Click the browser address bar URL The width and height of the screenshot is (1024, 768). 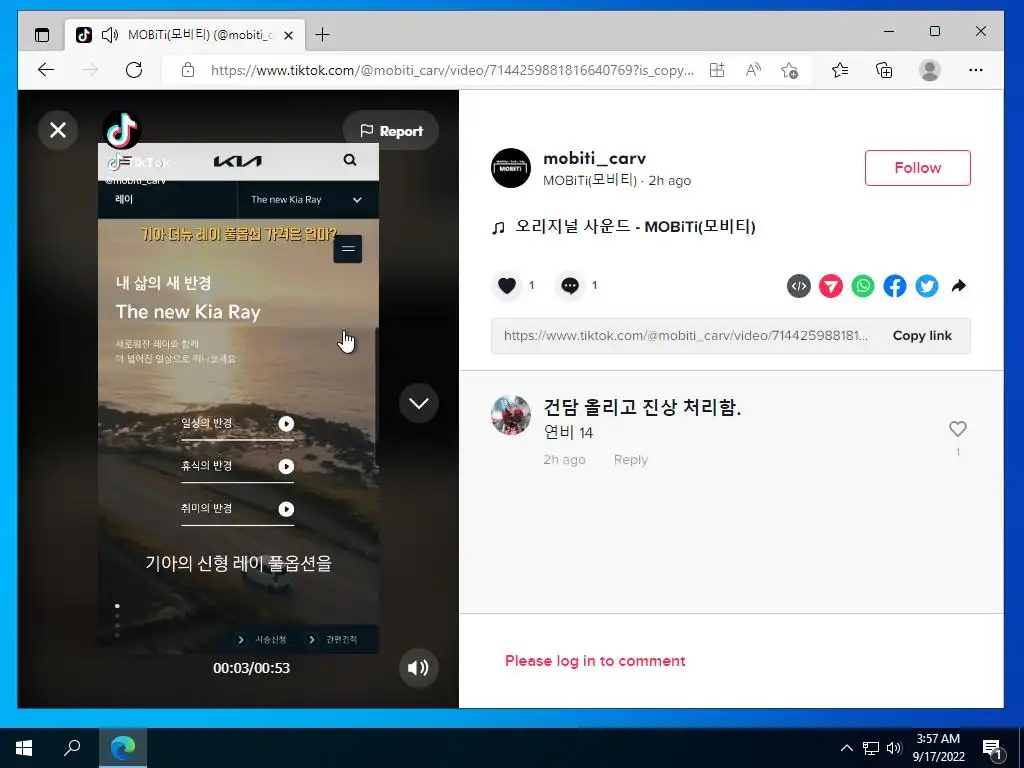click(x=452, y=71)
